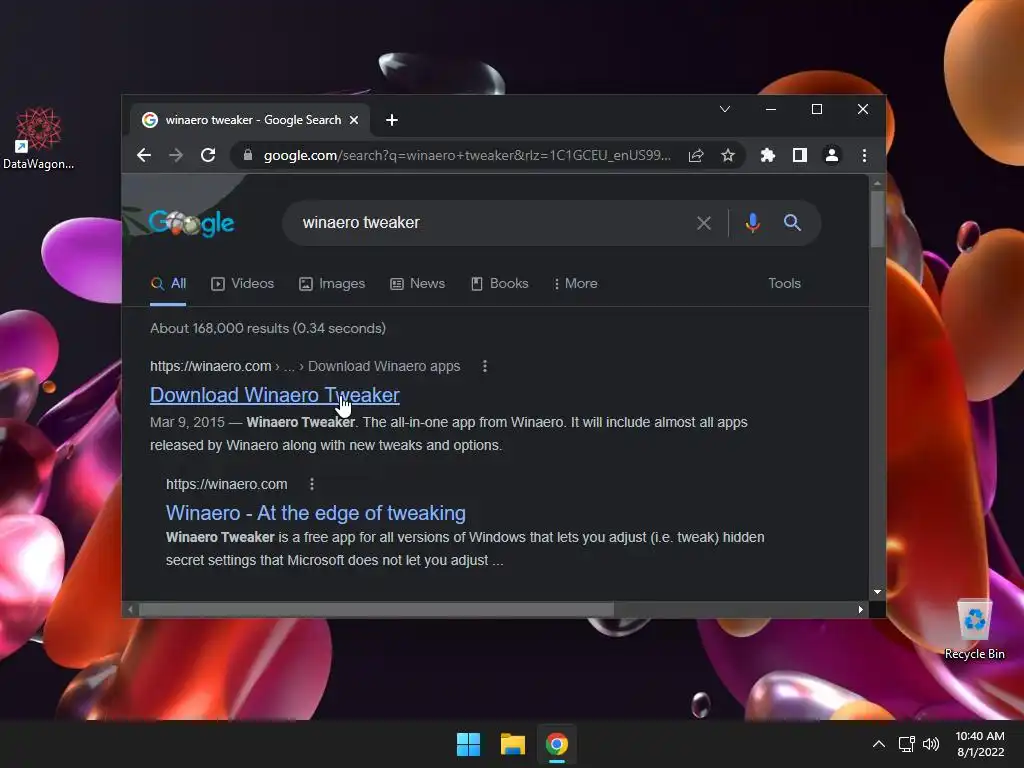
Task: Open the clock showing 10:40 AM
Action: tap(980, 744)
